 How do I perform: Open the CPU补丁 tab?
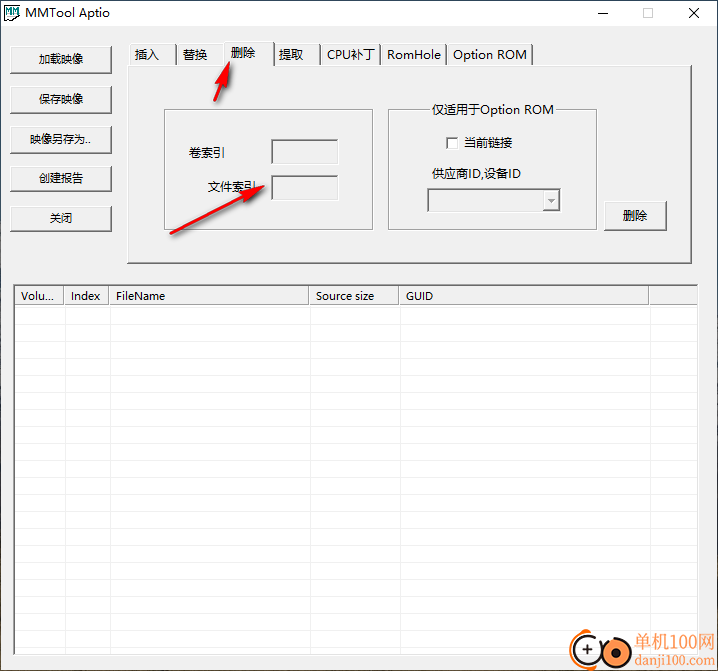pyautogui.click(x=351, y=55)
